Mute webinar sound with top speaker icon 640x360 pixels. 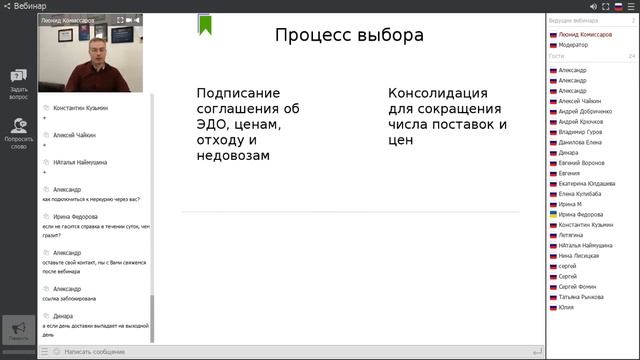(x=593, y=7)
